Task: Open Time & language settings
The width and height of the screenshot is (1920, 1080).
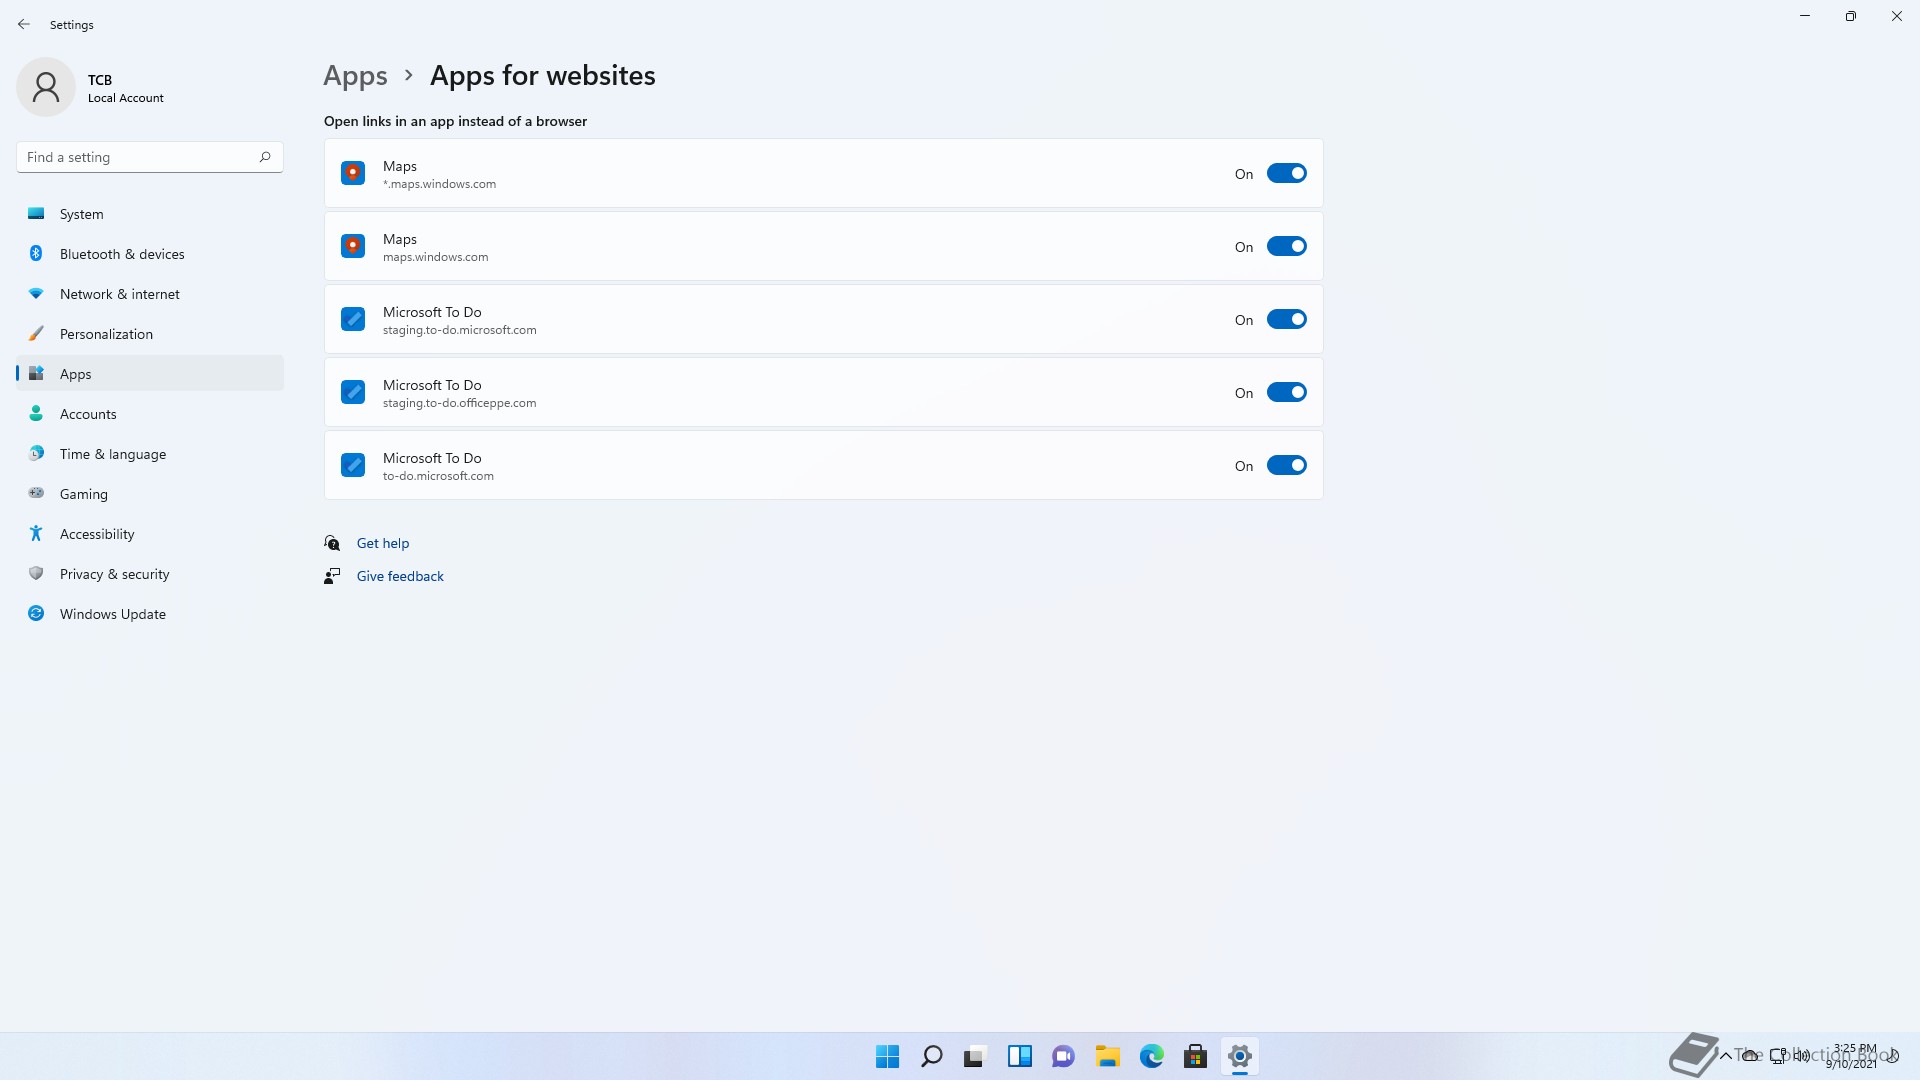Action: point(150,454)
